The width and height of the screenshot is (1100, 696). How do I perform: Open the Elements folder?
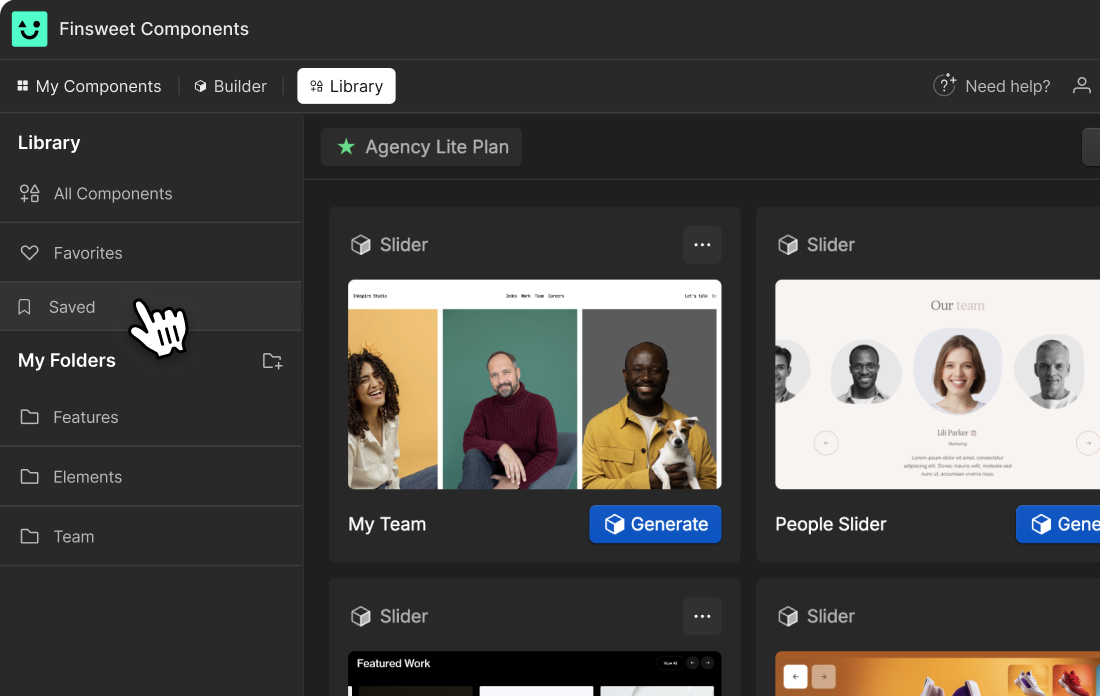point(151,476)
